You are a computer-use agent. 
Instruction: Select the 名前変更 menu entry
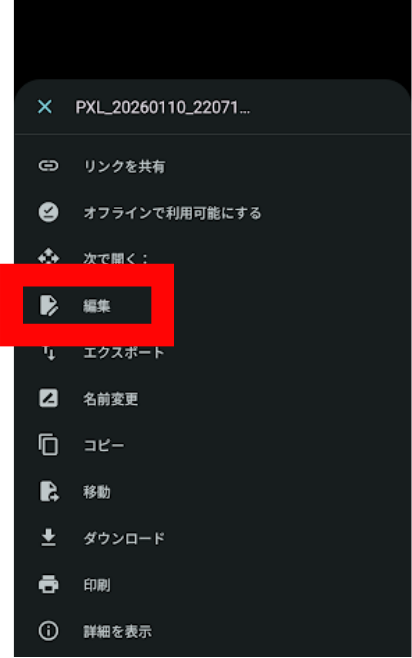point(212,399)
